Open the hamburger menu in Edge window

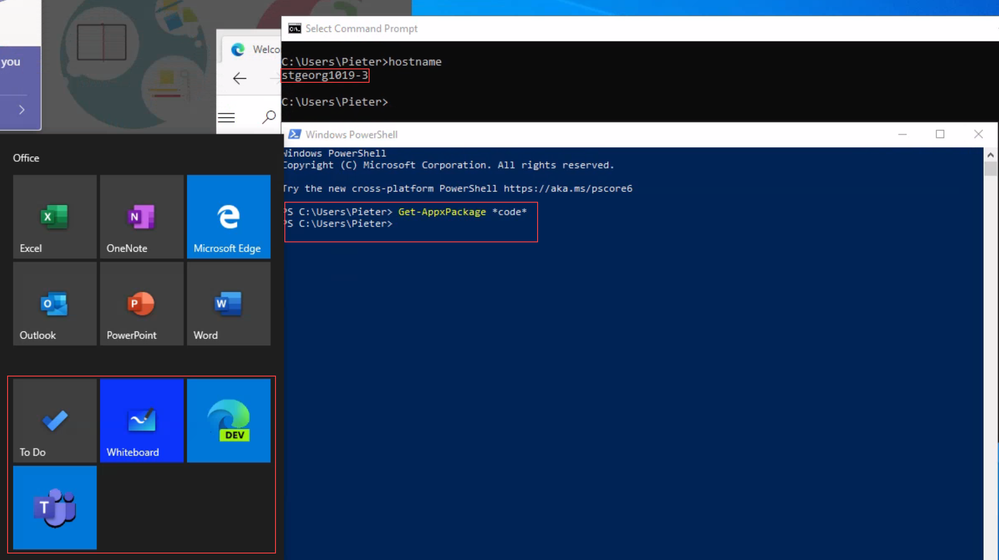point(226,117)
